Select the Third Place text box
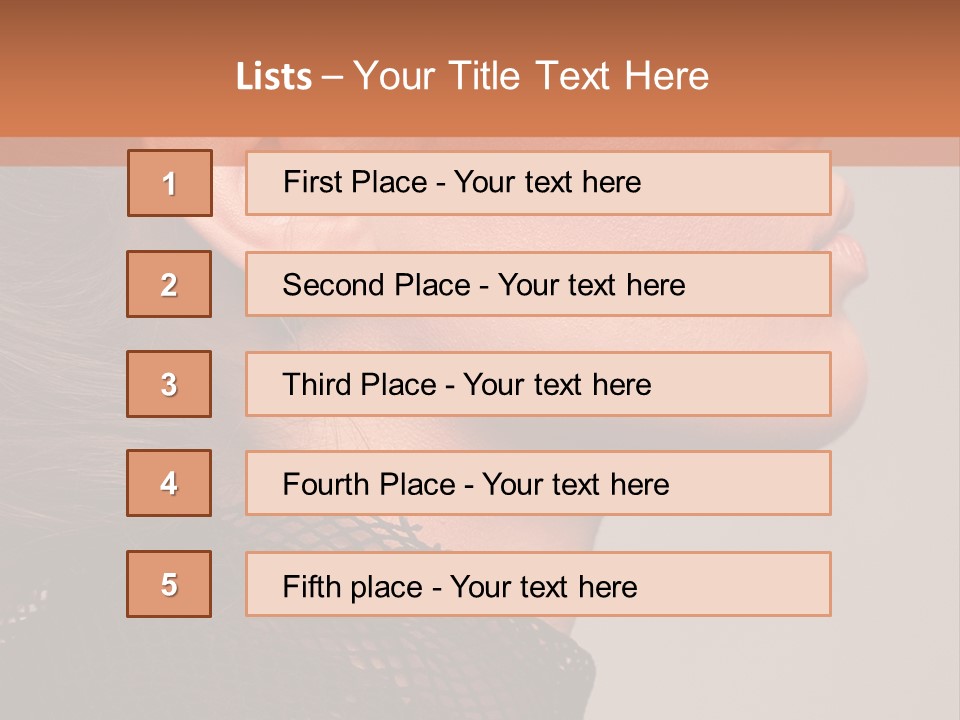The height and width of the screenshot is (720, 960). (538, 384)
